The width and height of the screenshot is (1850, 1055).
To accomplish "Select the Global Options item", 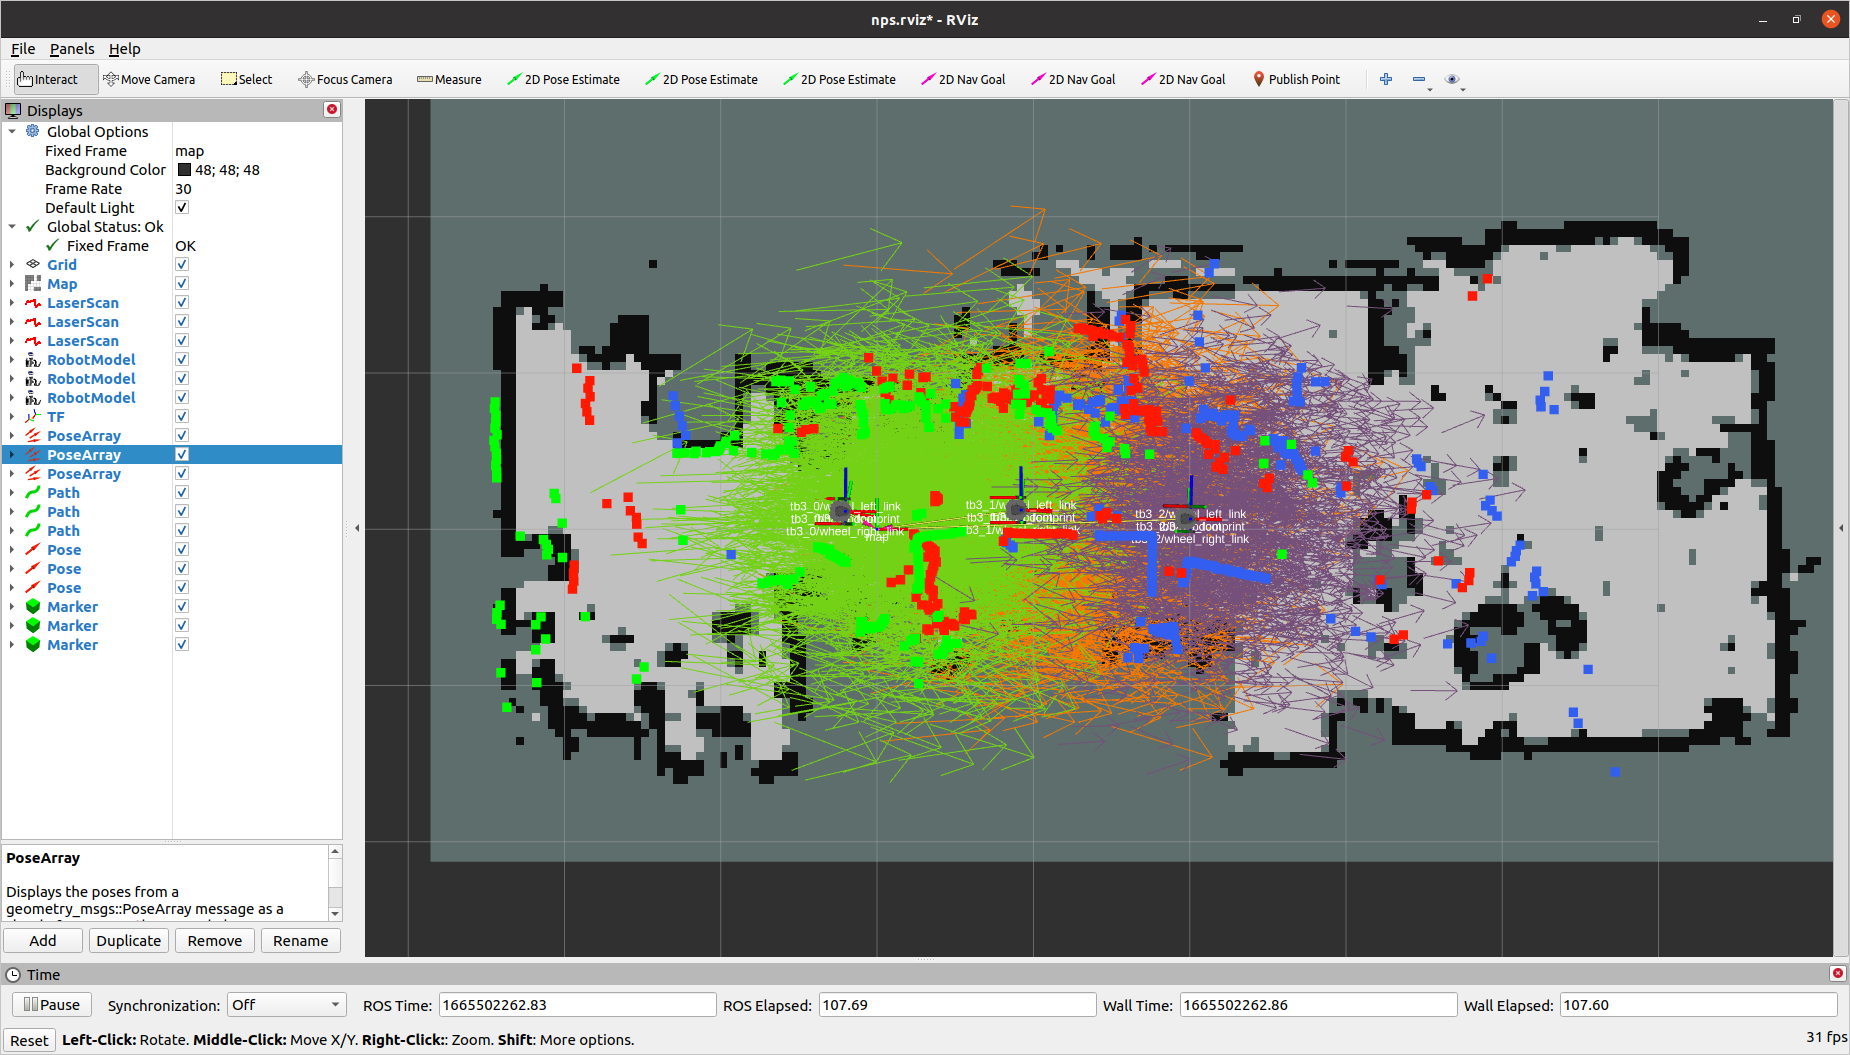I will click(x=97, y=132).
